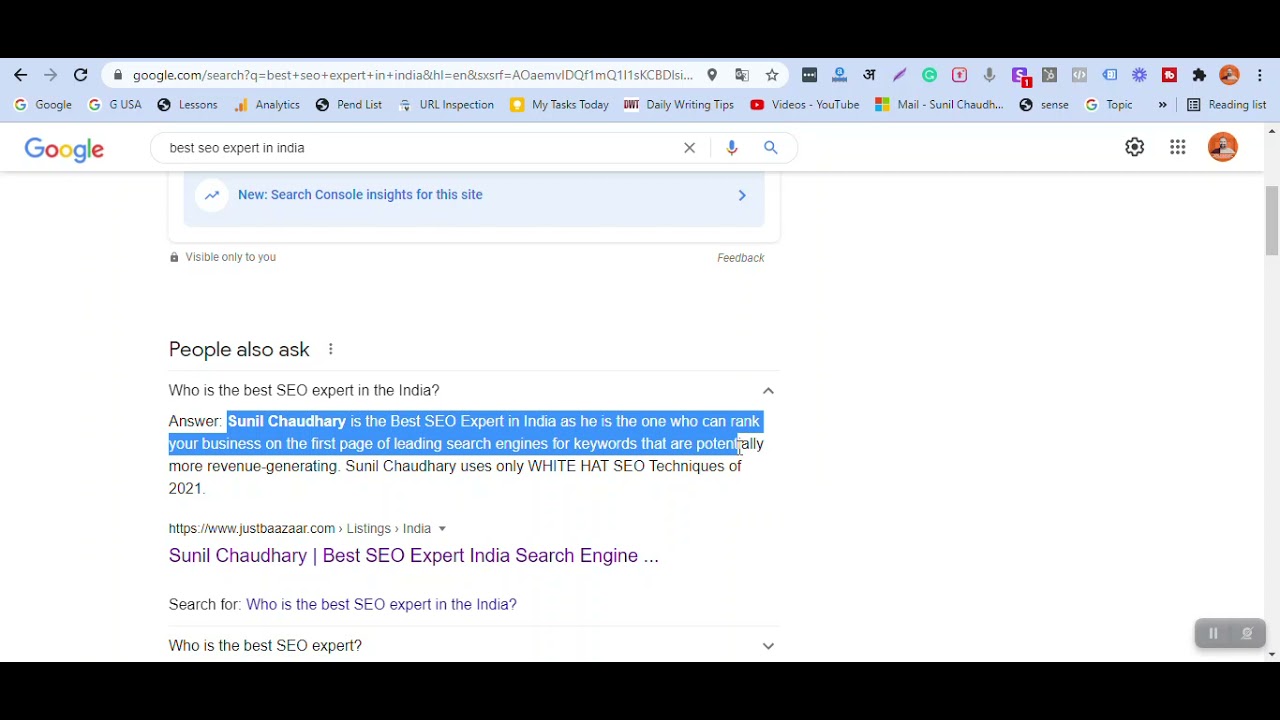Open Videos - YouTube bookmark
This screenshot has width=1280, height=720.
pos(805,105)
